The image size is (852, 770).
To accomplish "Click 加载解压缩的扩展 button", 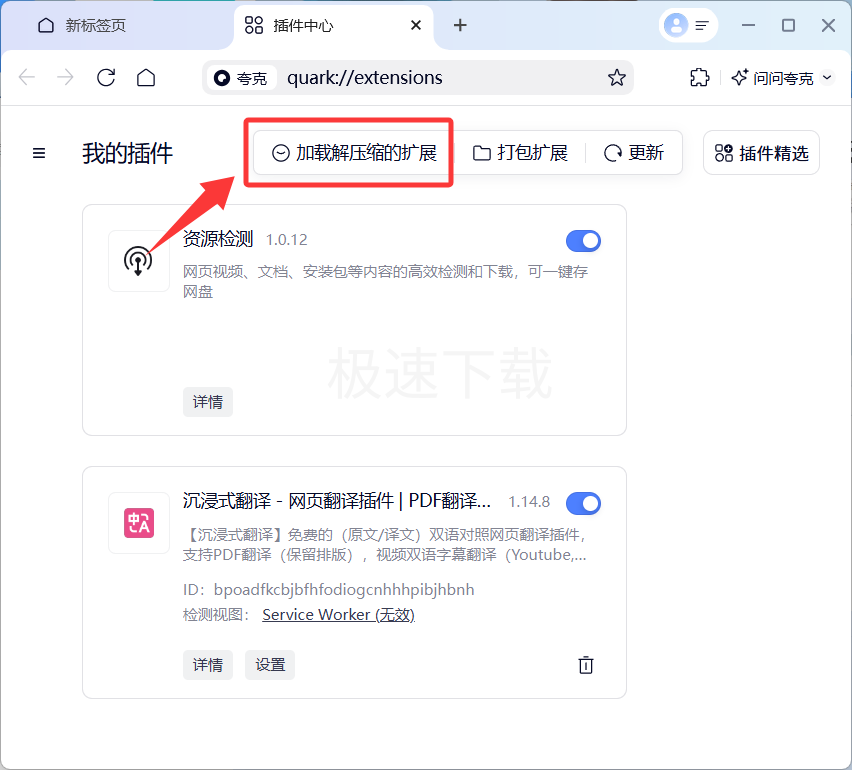I will [x=354, y=153].
